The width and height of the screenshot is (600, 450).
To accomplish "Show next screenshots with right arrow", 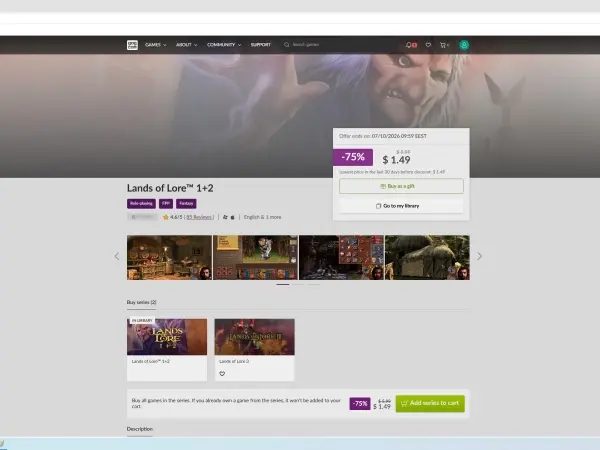I will click(479, 256).
